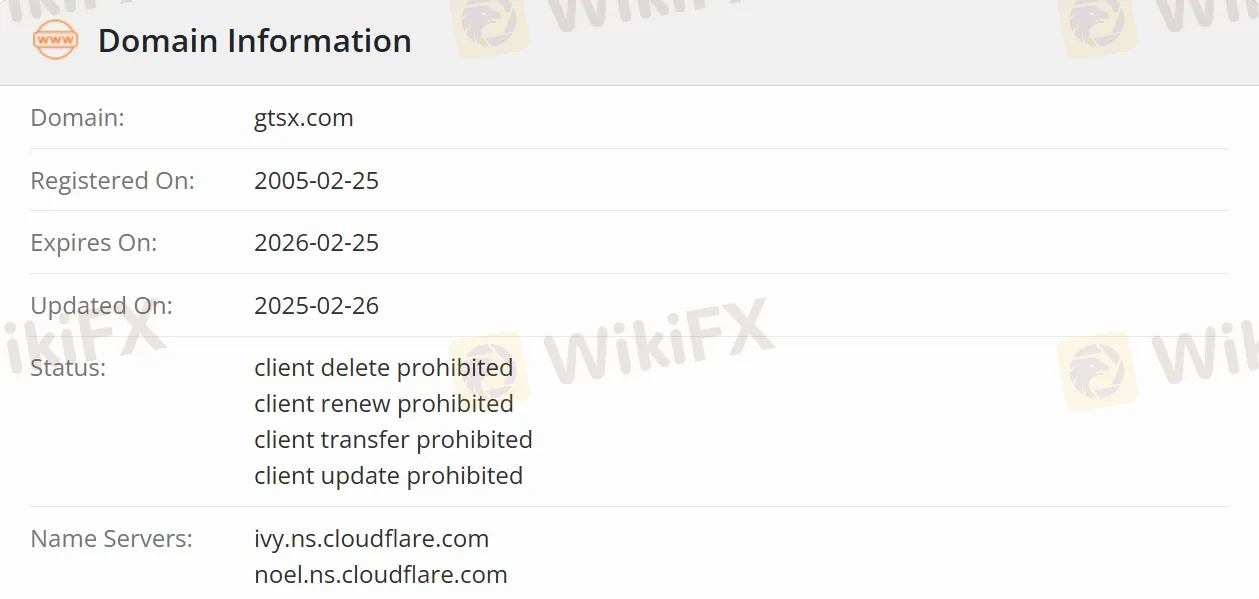Click the Domain: field label
Viewport: 1259px width, 599px height.
[78, 118]
